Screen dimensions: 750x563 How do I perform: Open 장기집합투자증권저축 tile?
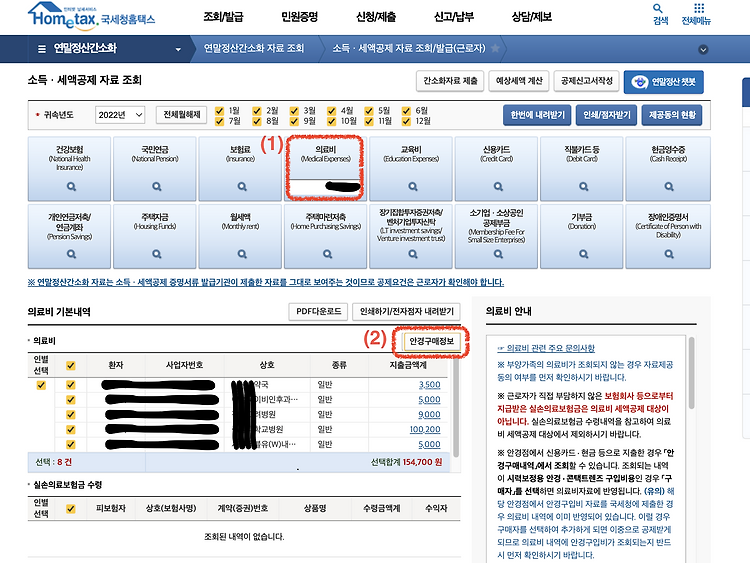click(411, 236)
